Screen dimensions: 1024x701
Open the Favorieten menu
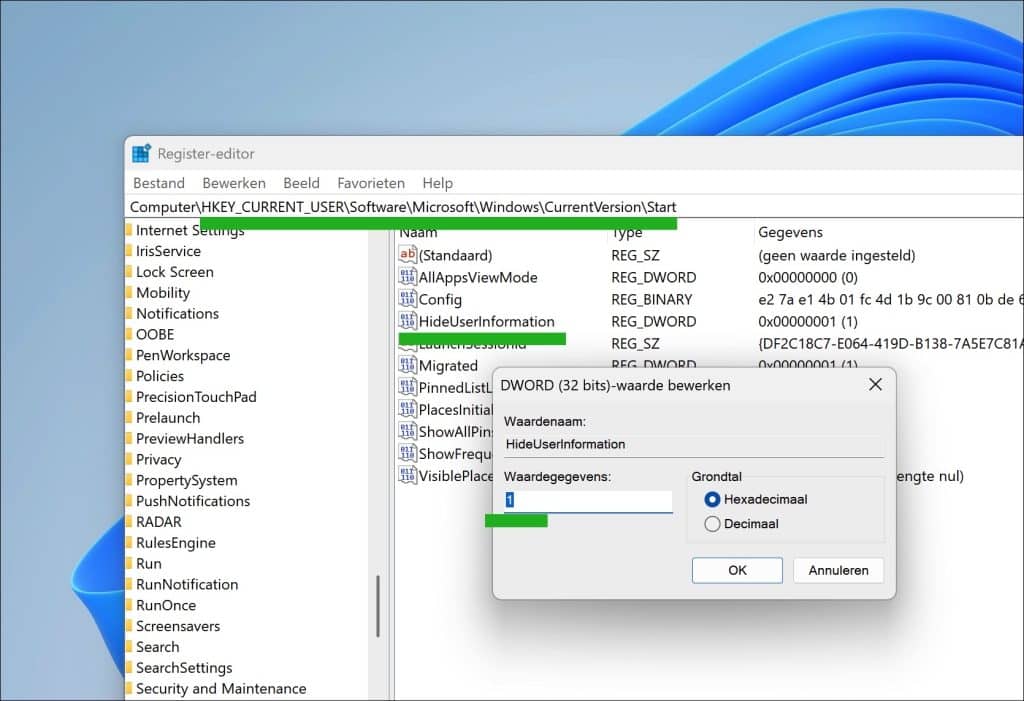[371, 183]
